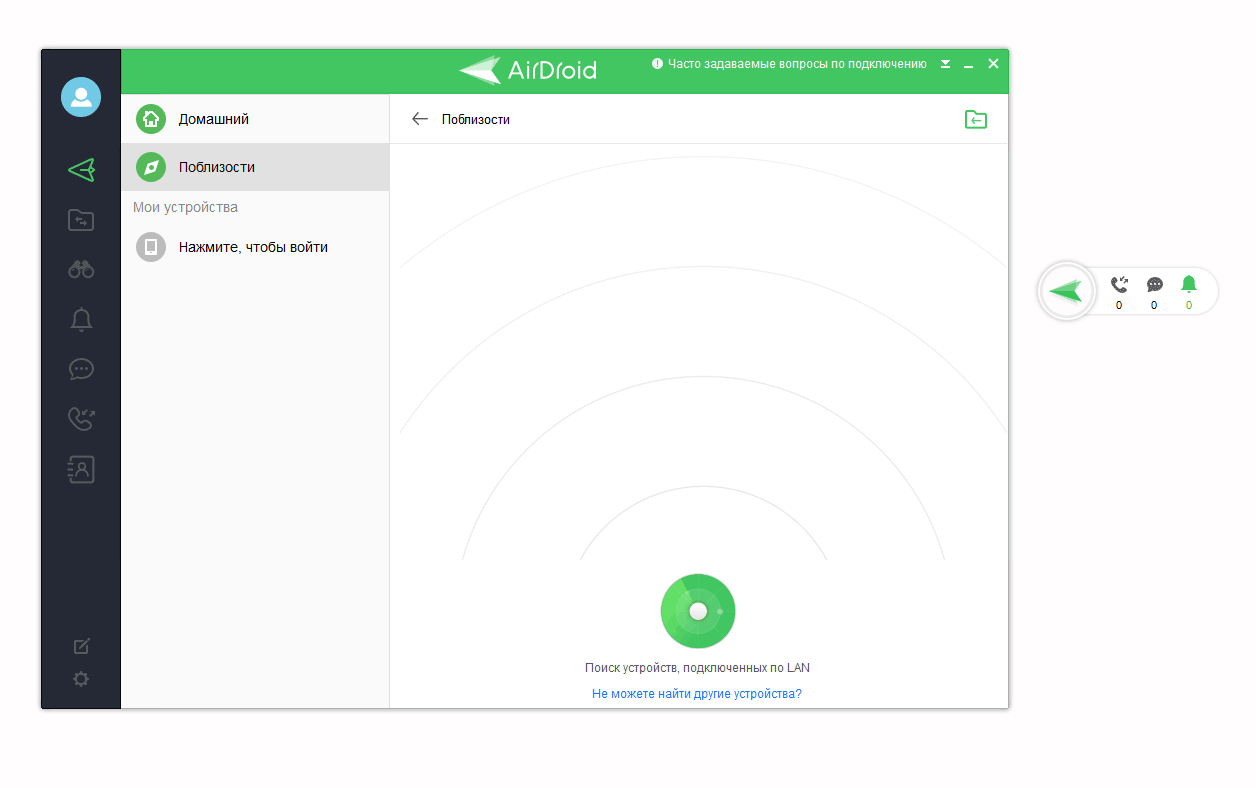The image size is (1256, 788).
Task: Open the Settings gear icon
Action: (81, 679)
